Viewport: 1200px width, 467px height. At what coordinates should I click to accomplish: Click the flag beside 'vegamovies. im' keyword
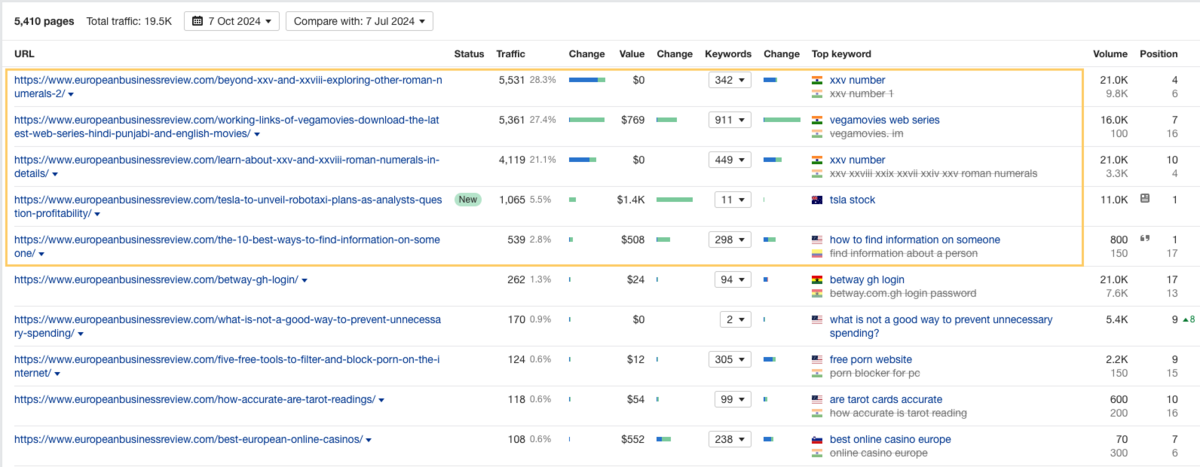click(x=817, y=133)
